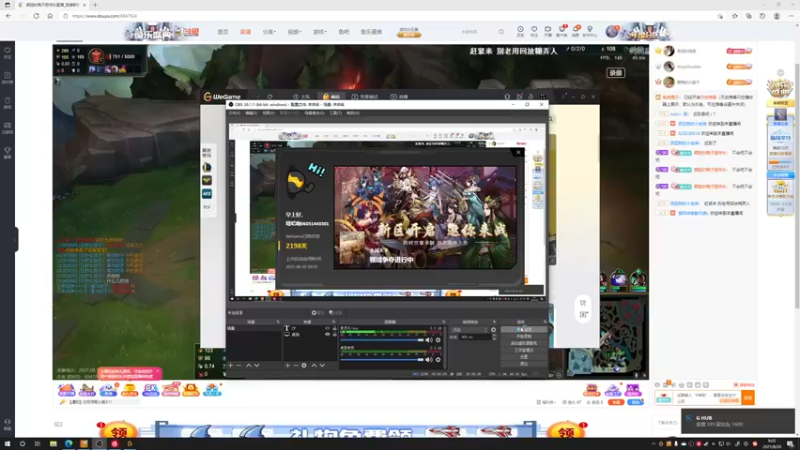Open OBS 视图(V) menu
Viewport: 800px width, 450px height.
click(x=268, y=113)
